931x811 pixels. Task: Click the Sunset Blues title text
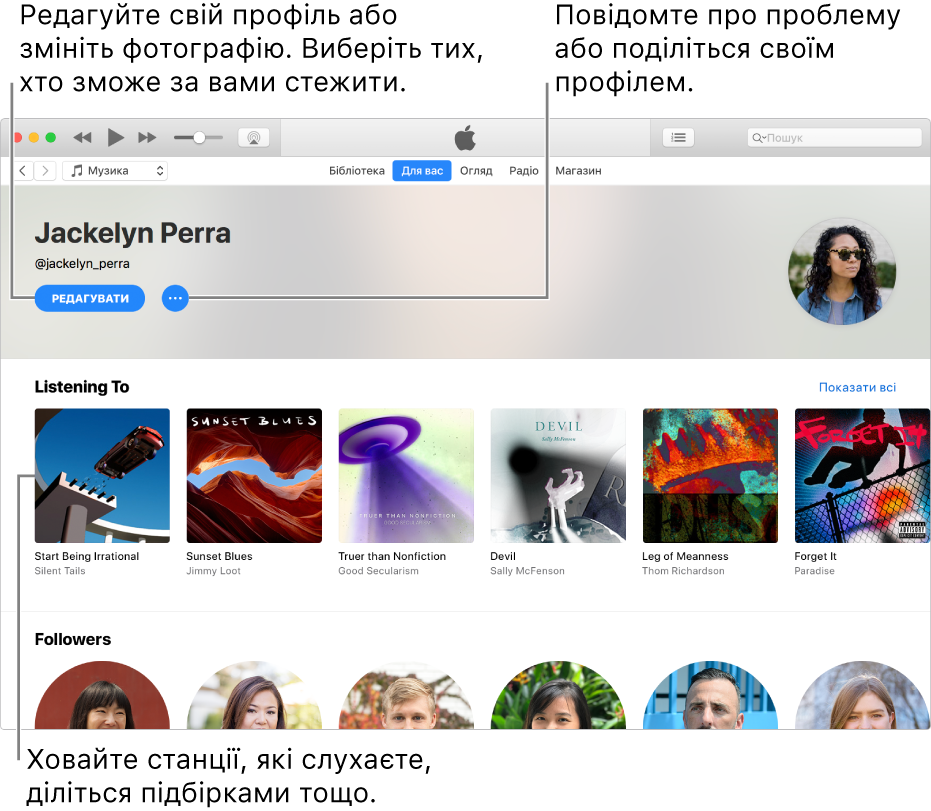219,556
